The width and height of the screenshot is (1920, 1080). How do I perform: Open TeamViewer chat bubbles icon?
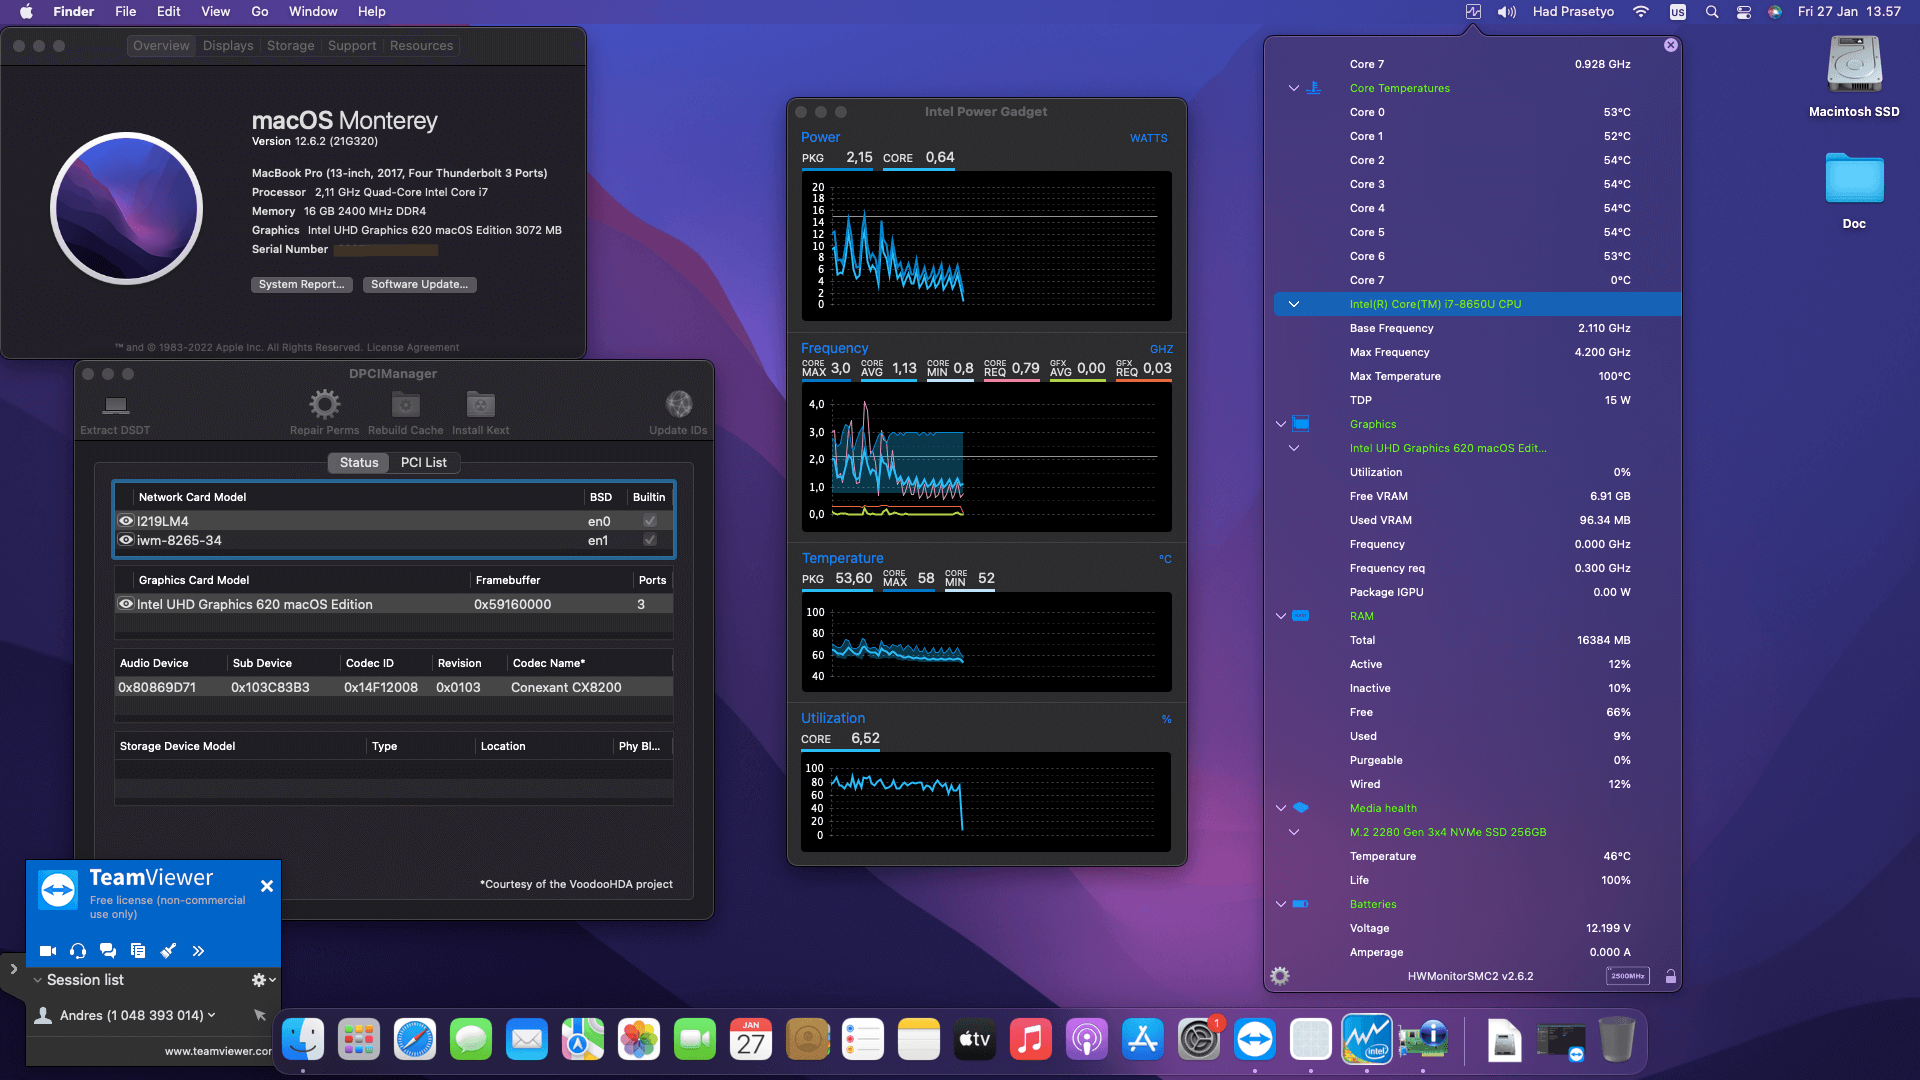(108, 951)
